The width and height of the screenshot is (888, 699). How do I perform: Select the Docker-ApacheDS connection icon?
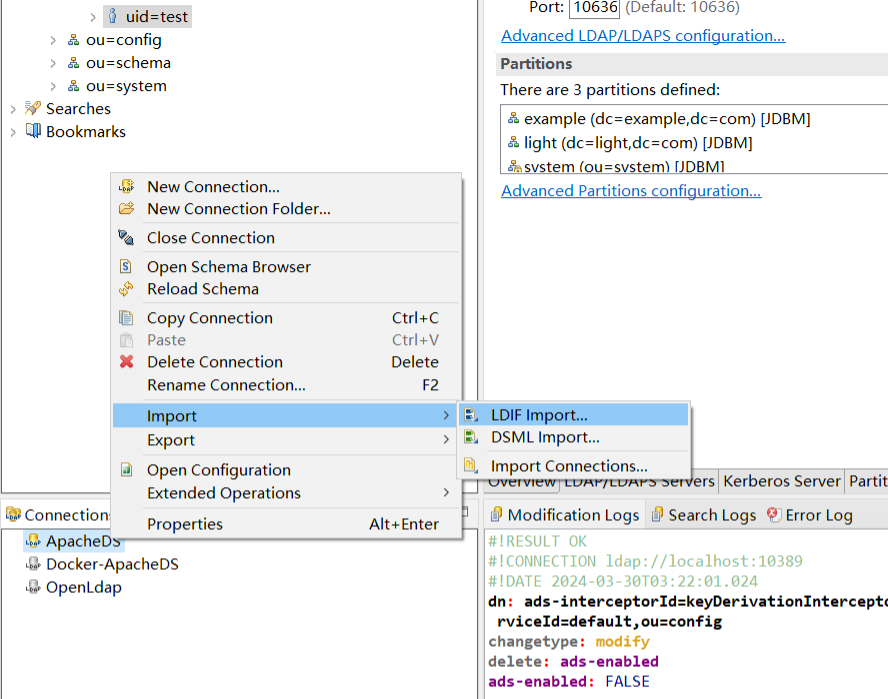tap(33, 564)
